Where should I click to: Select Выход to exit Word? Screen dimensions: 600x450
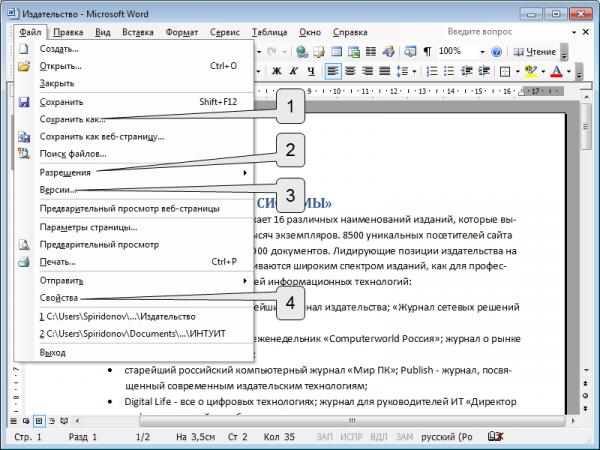pos(134,352)
